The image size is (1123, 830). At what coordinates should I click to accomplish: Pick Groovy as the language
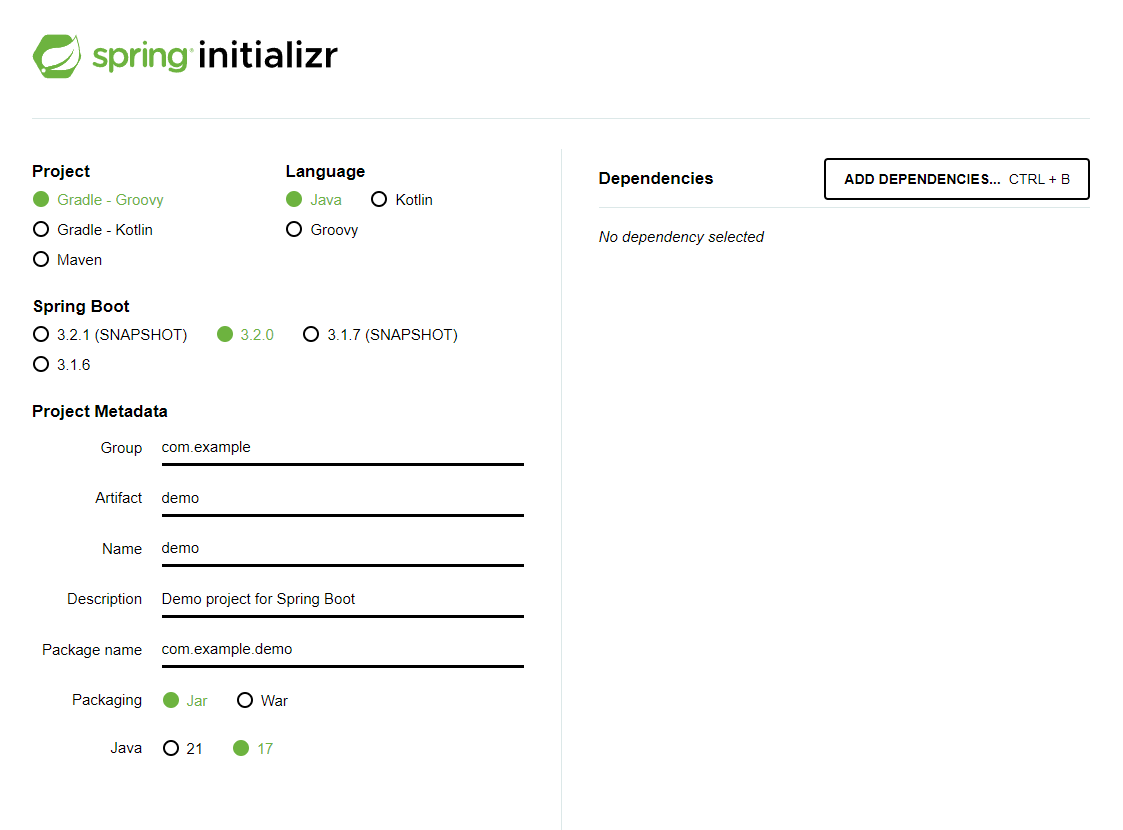point(322,230)
